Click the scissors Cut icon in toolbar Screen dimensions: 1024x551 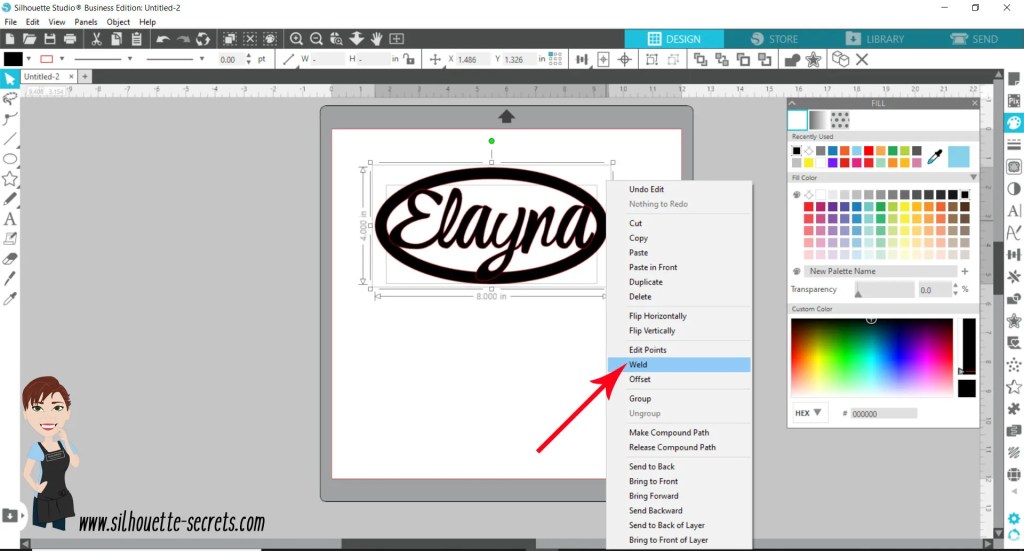pyautogui.click(x=96, y=39)
